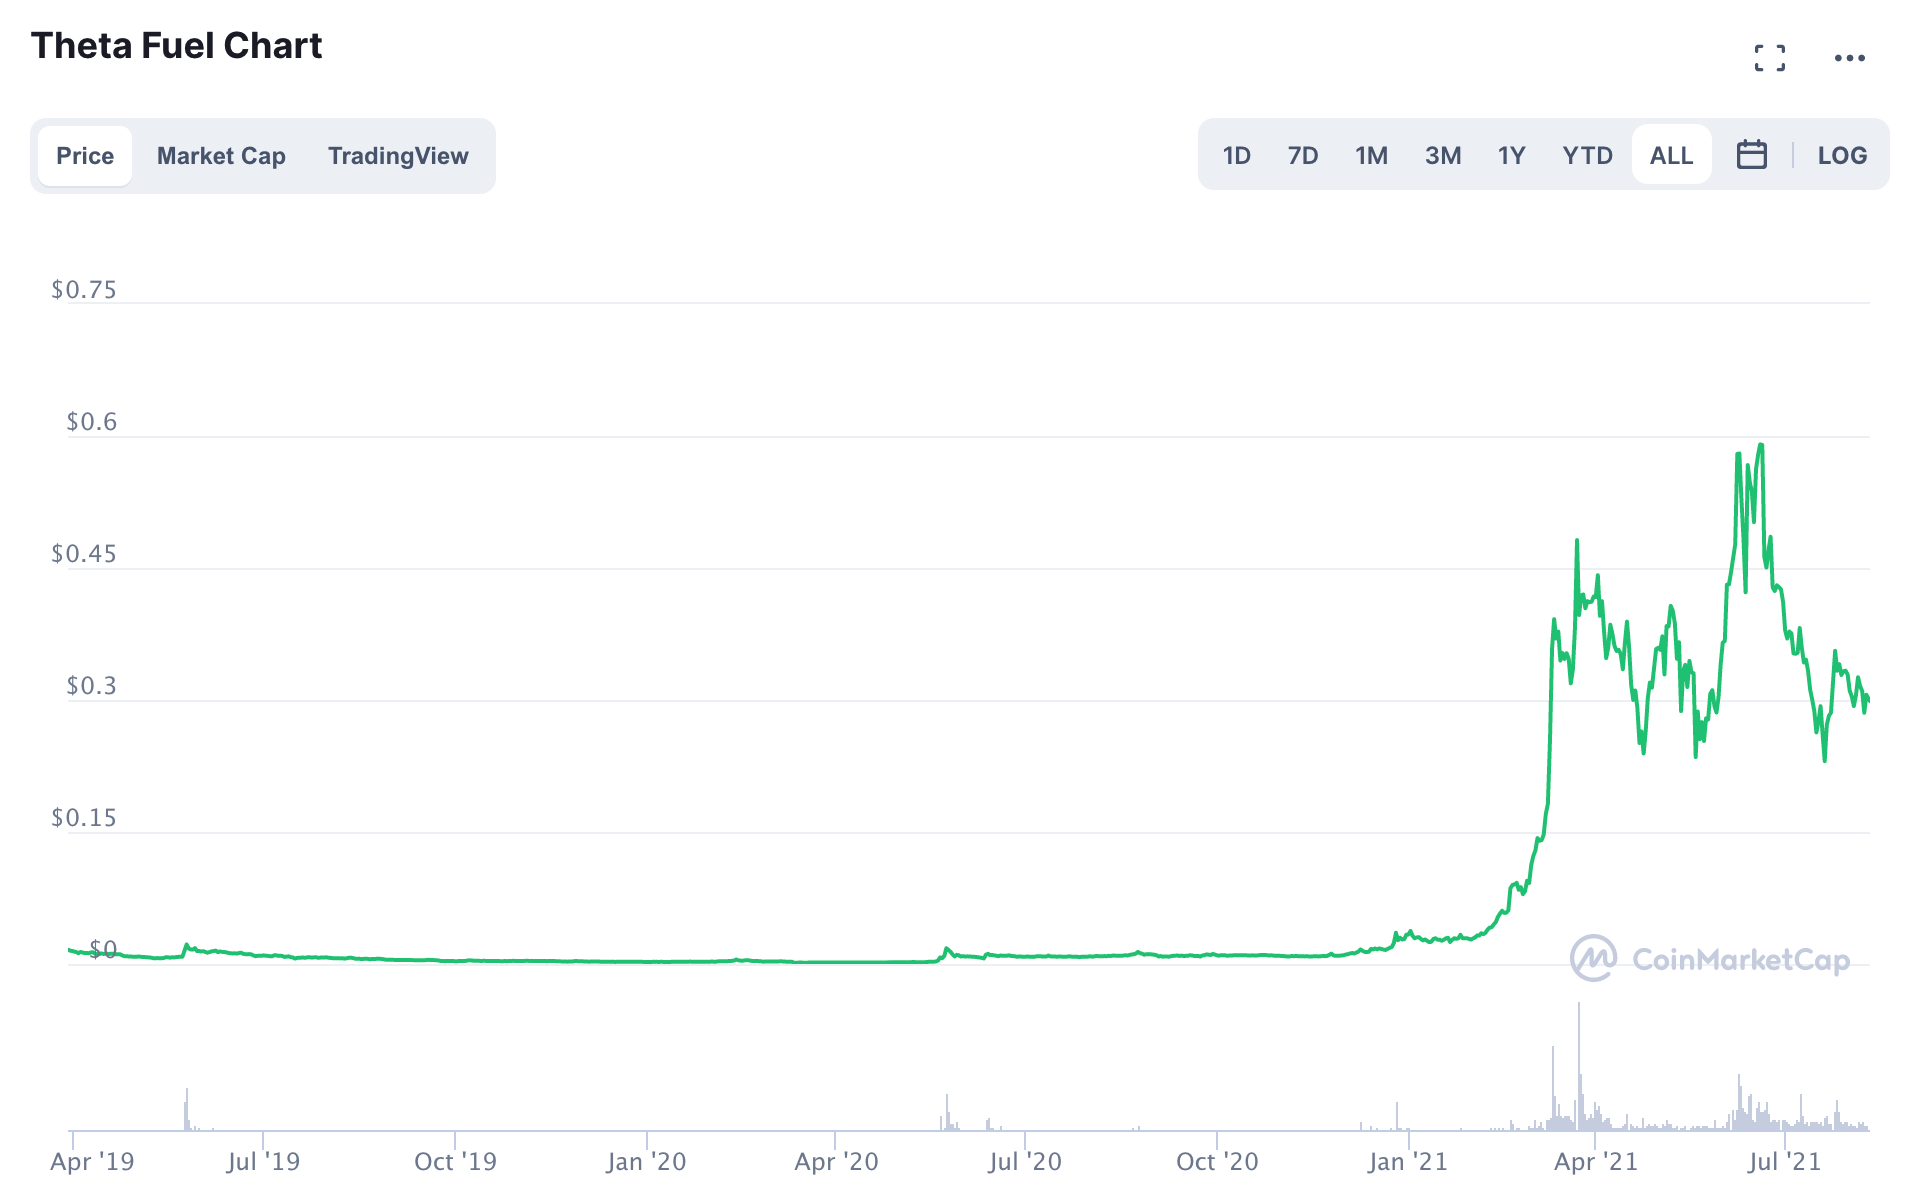Show ALL historical price data
This screenshot has width=1912, height=1190.
tap(1671, 155)
